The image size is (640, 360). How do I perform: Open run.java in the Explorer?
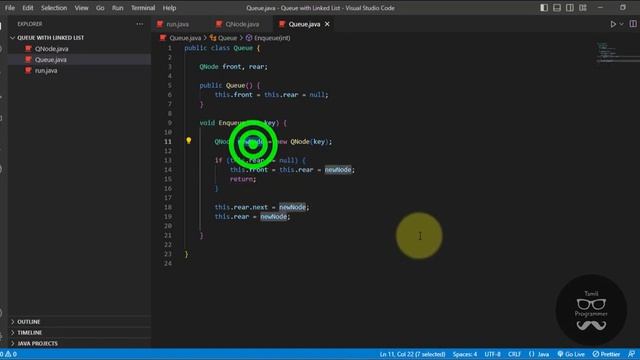point(46,71)
